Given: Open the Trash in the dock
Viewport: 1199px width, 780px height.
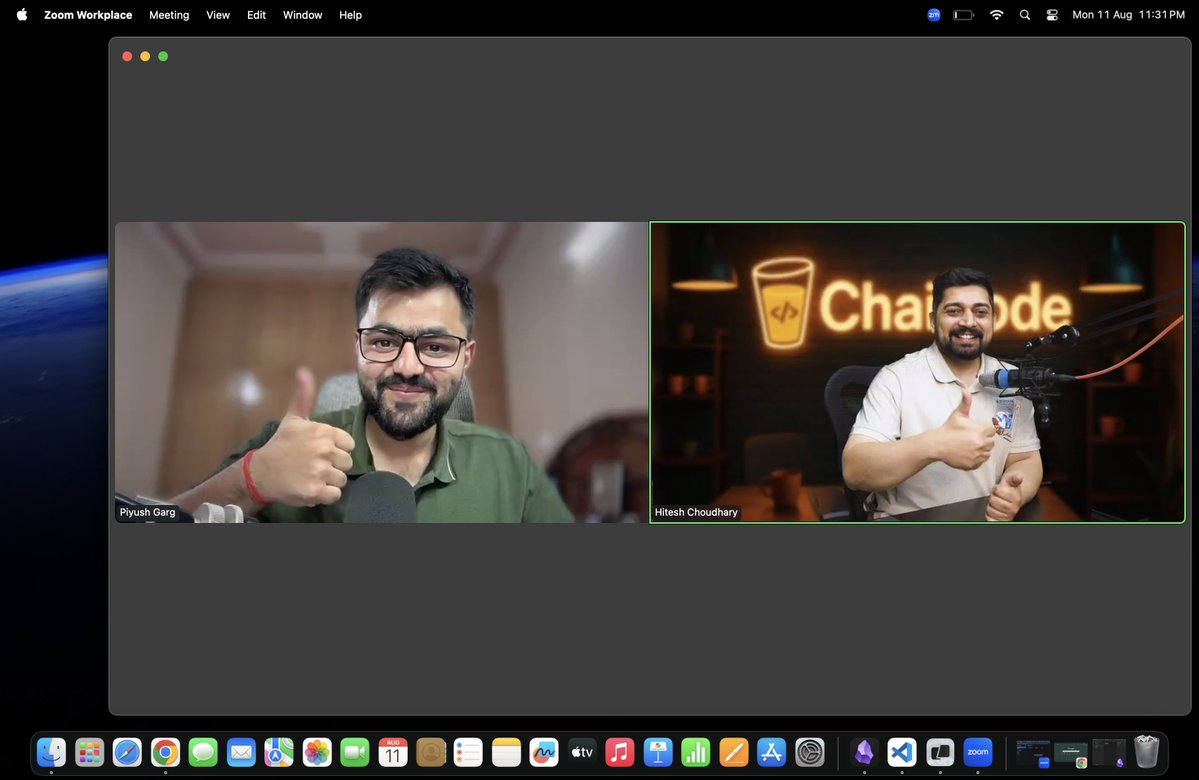Looking at the screenshot, I should [x=1146, y=752].
